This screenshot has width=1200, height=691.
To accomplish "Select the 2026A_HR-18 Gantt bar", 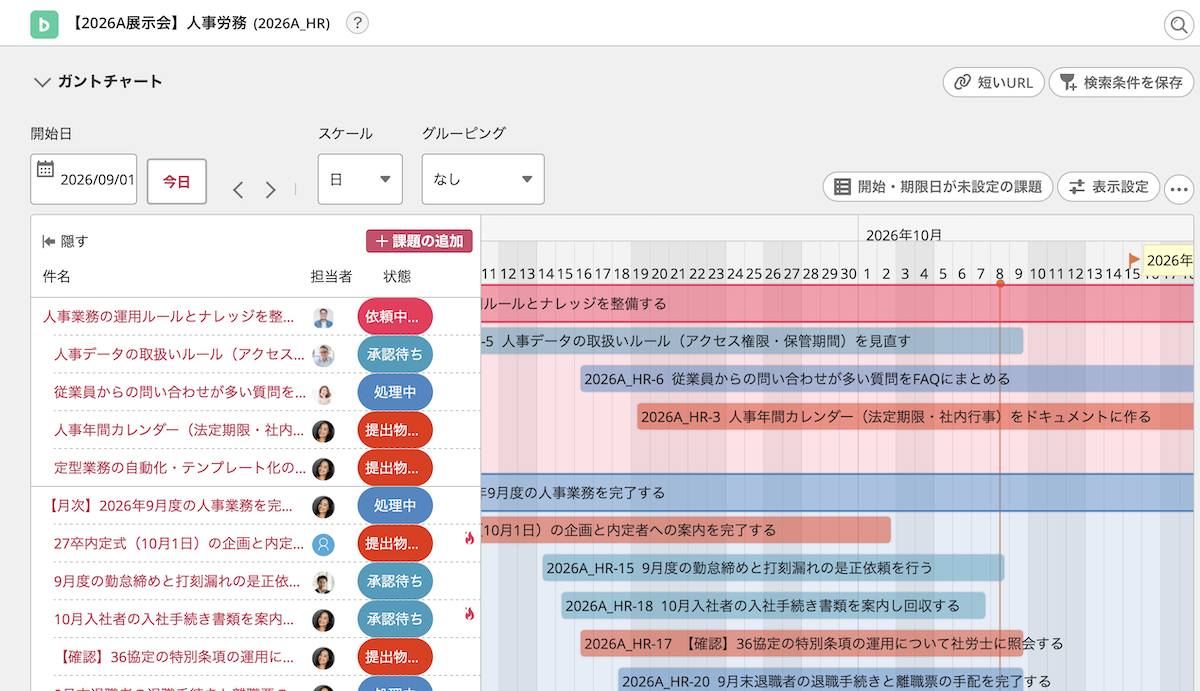I will 774,606.
